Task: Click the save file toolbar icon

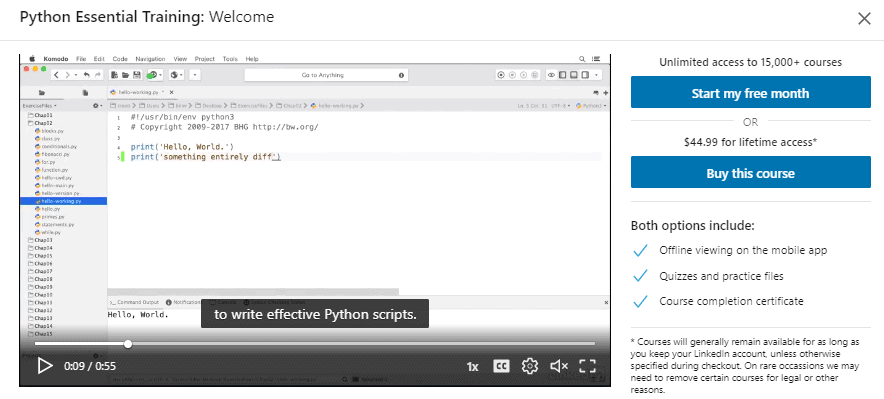Action: tap(136, 75)
